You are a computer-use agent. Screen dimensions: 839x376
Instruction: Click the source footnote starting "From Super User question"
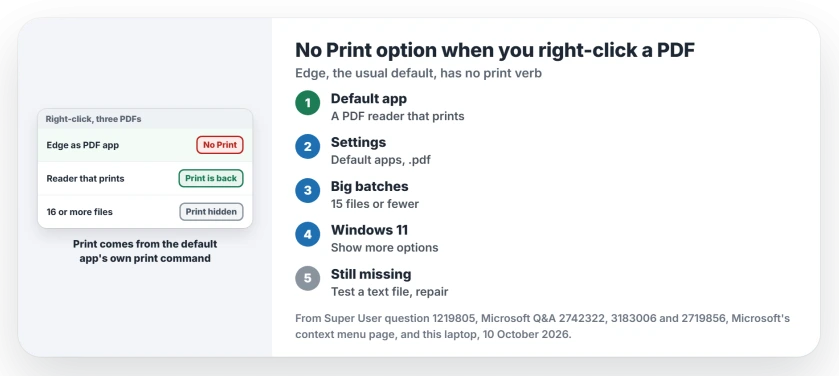pos(543,327)
